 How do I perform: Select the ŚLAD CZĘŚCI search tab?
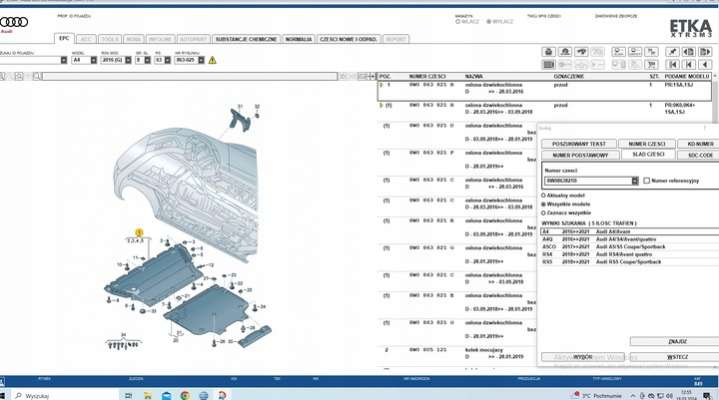pyautogui.click(x=648, y=155)
